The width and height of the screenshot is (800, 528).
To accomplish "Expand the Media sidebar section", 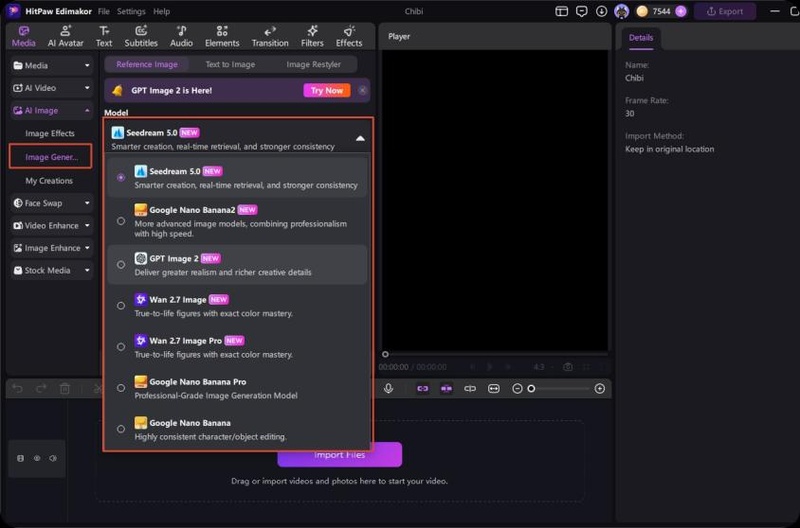I will (x=87, y=65).
